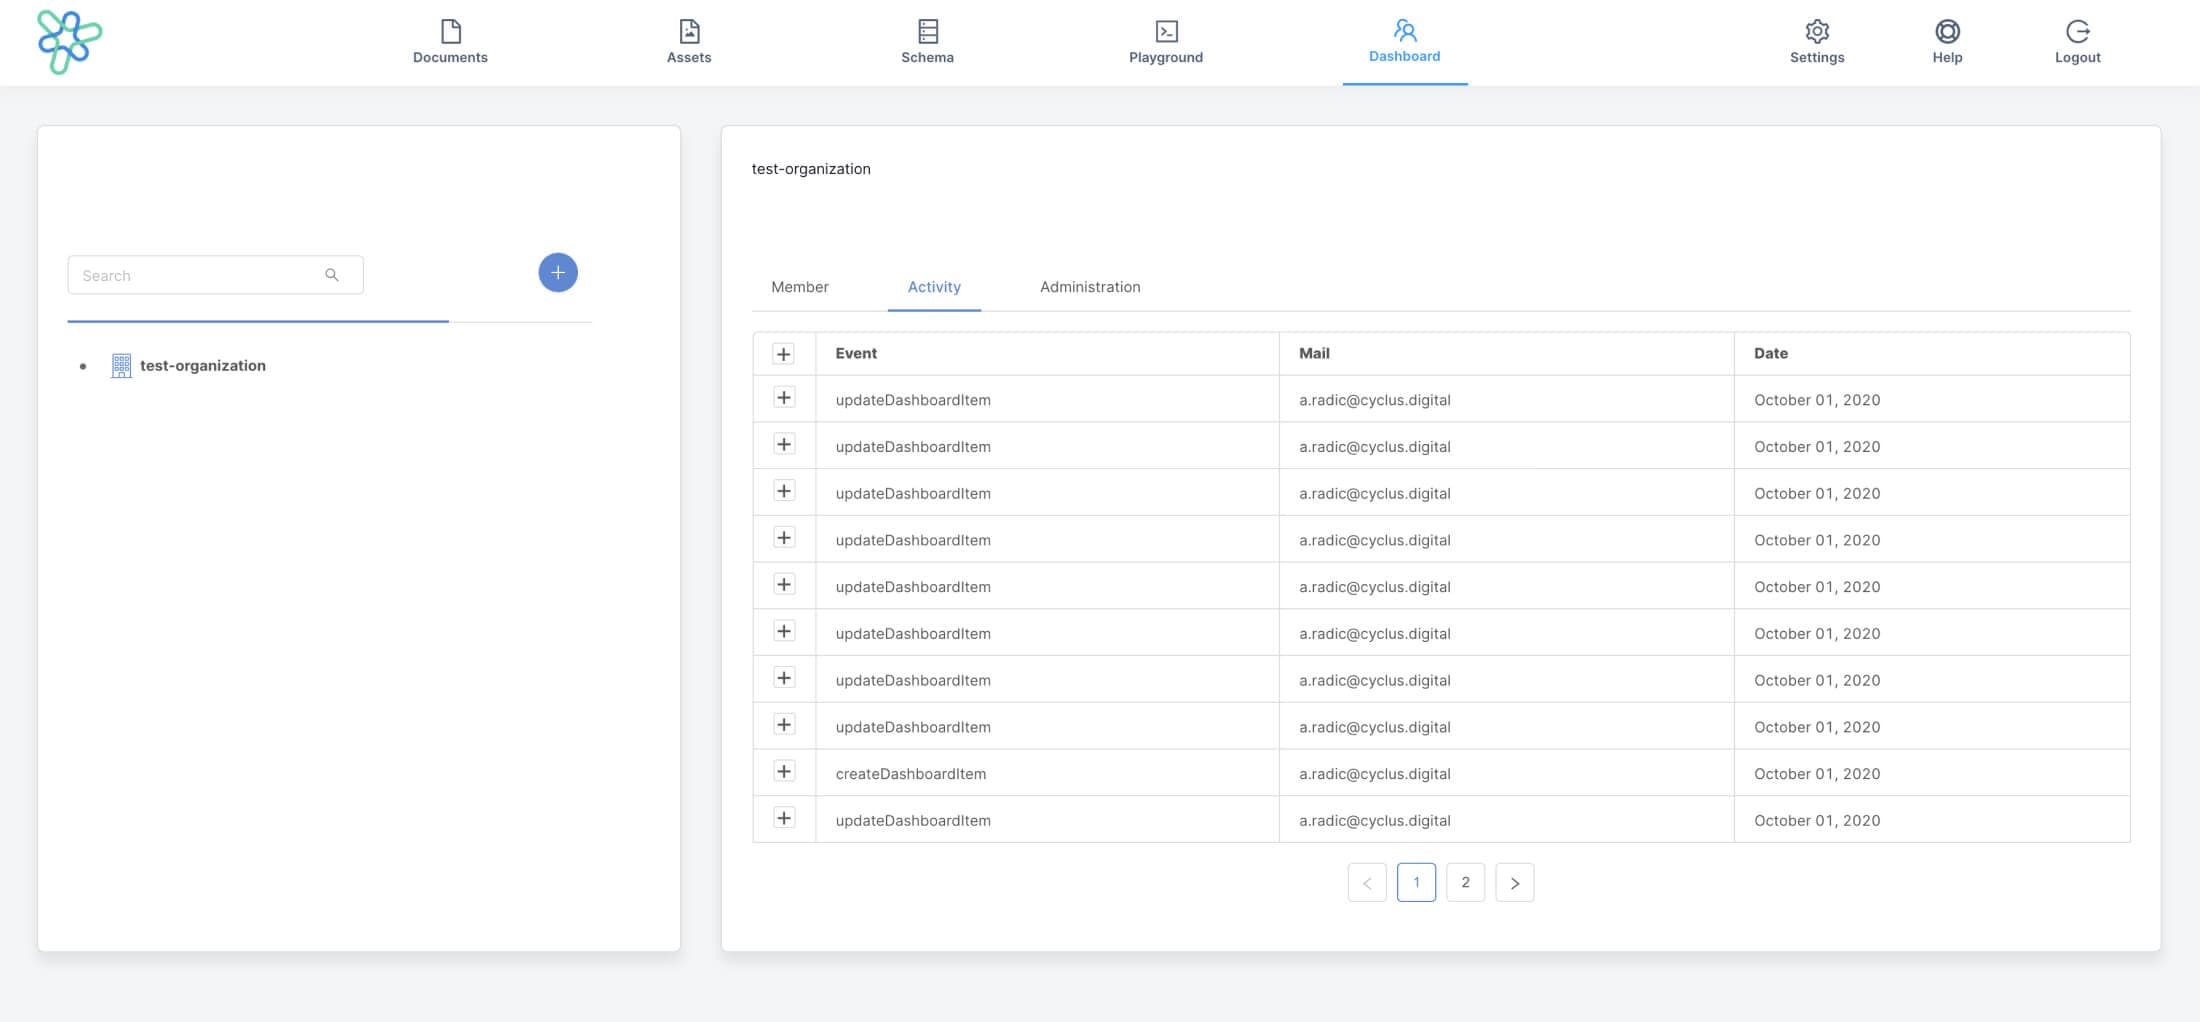The height and width of the screenshot is (1022, 2200).
Task: Open the Help section
Action: coord(1946,42)
